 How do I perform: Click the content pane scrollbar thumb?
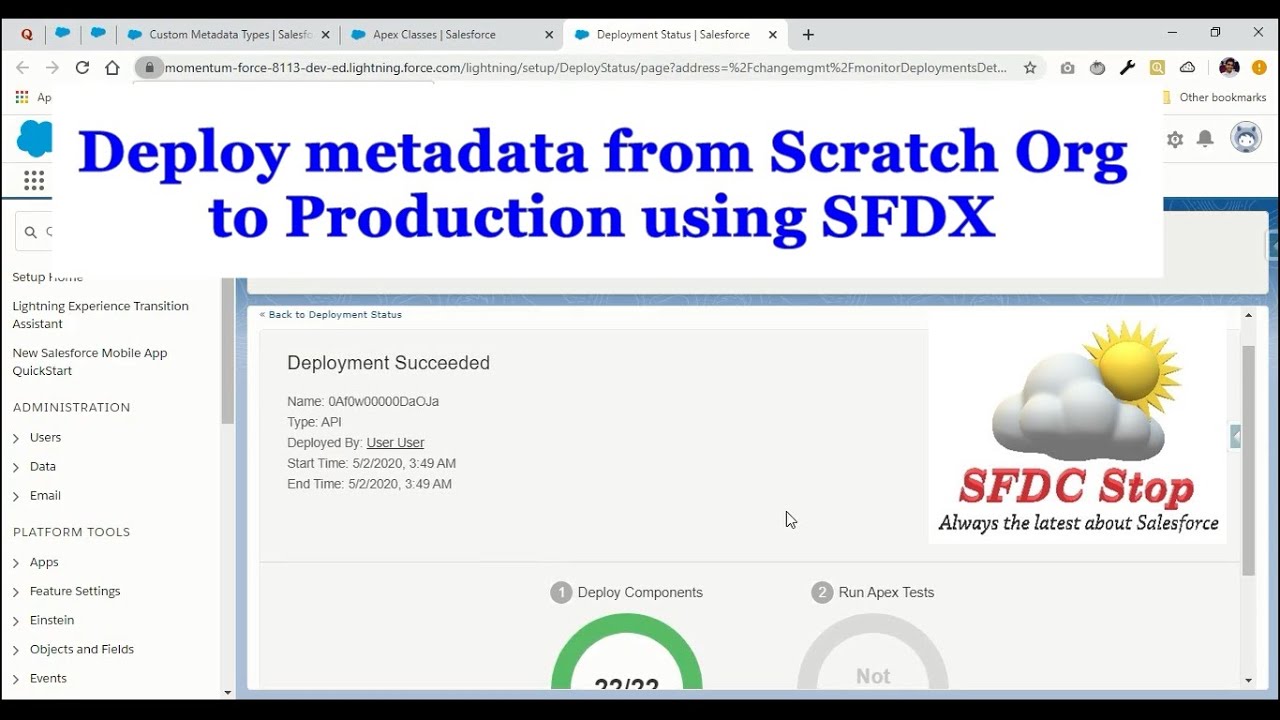[x=1248, y=460]
